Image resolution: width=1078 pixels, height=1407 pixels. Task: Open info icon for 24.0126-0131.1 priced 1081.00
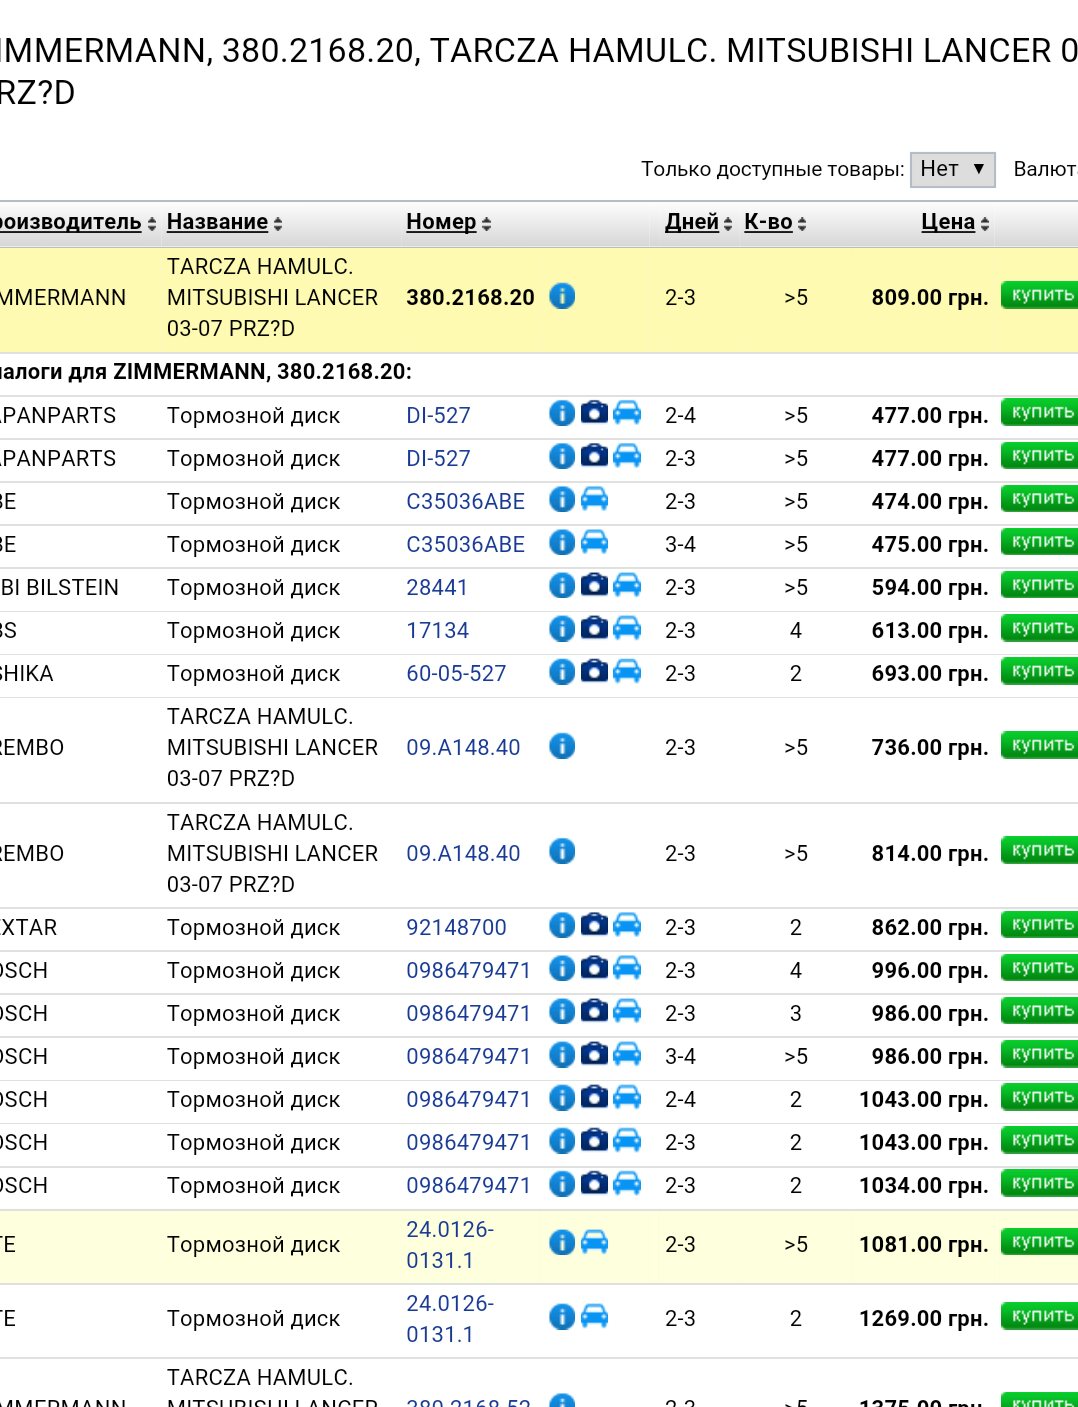[562, 1242]
